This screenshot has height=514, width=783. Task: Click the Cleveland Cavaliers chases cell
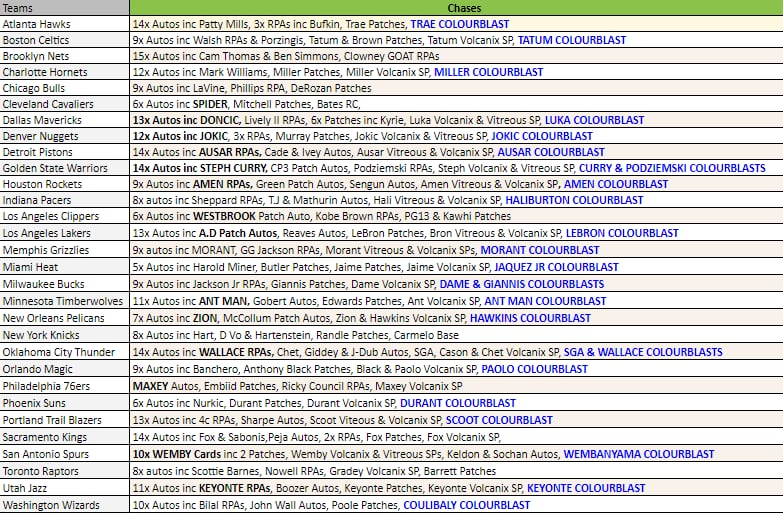tap(455, 104)
